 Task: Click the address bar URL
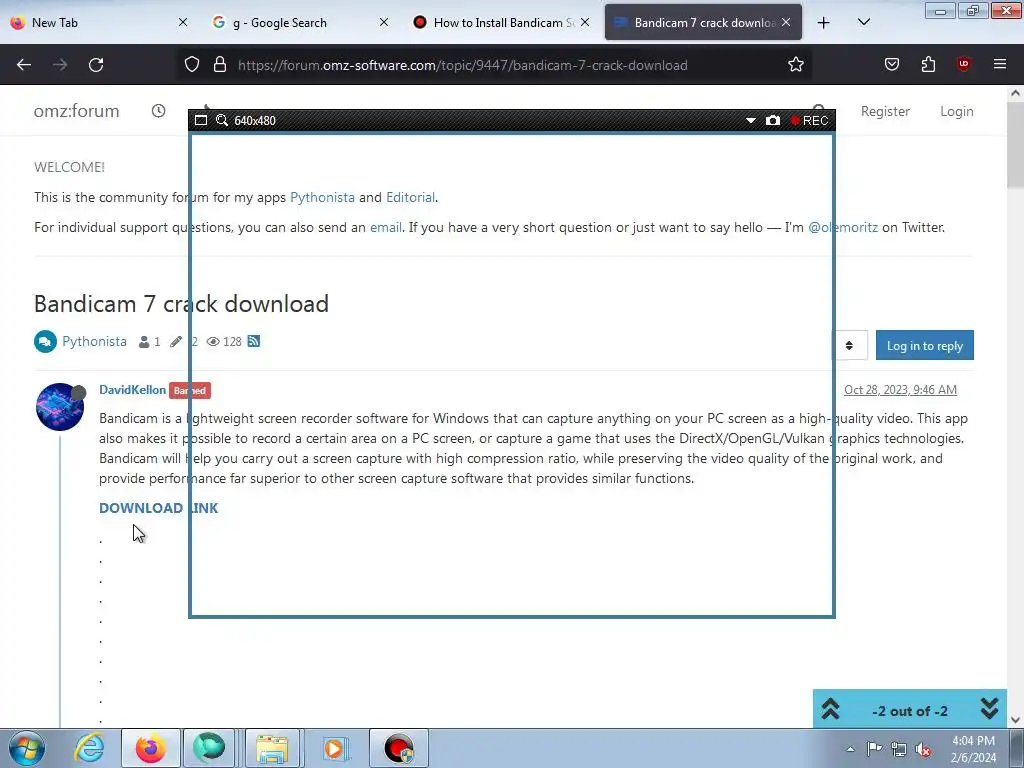coord(462,65)
